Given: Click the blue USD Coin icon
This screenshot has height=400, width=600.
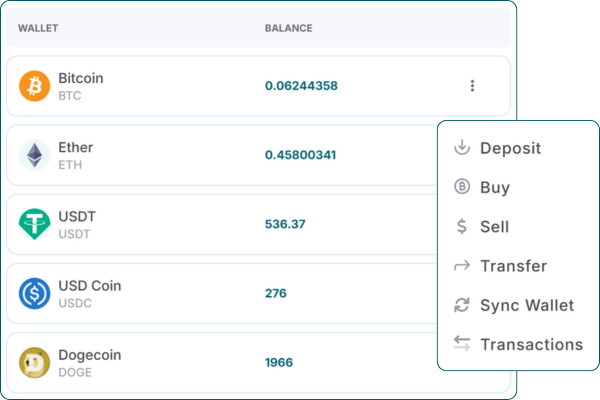Looking at the screenshot, I should [x=34, y=293].
